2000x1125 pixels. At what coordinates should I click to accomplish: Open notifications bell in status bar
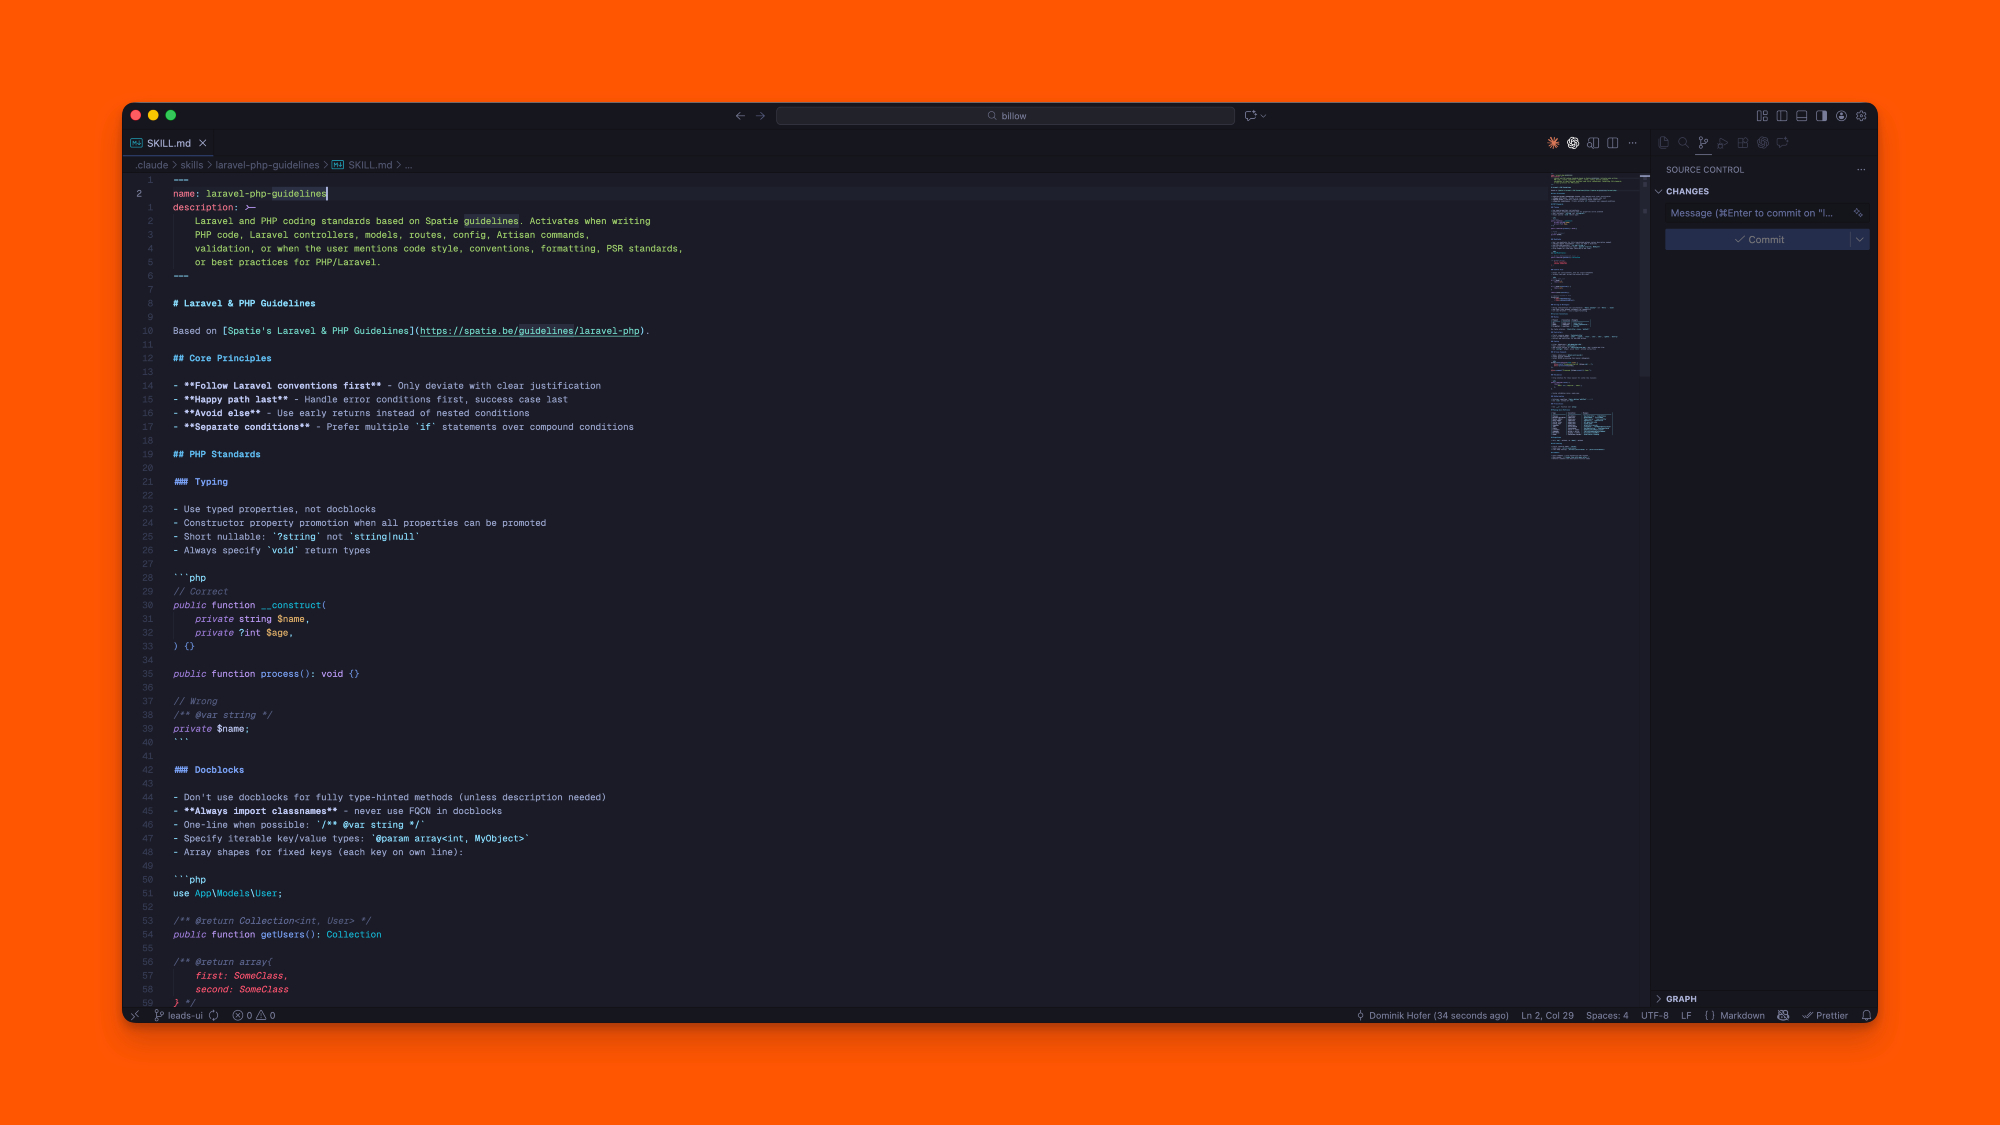click(1866, 1015)
